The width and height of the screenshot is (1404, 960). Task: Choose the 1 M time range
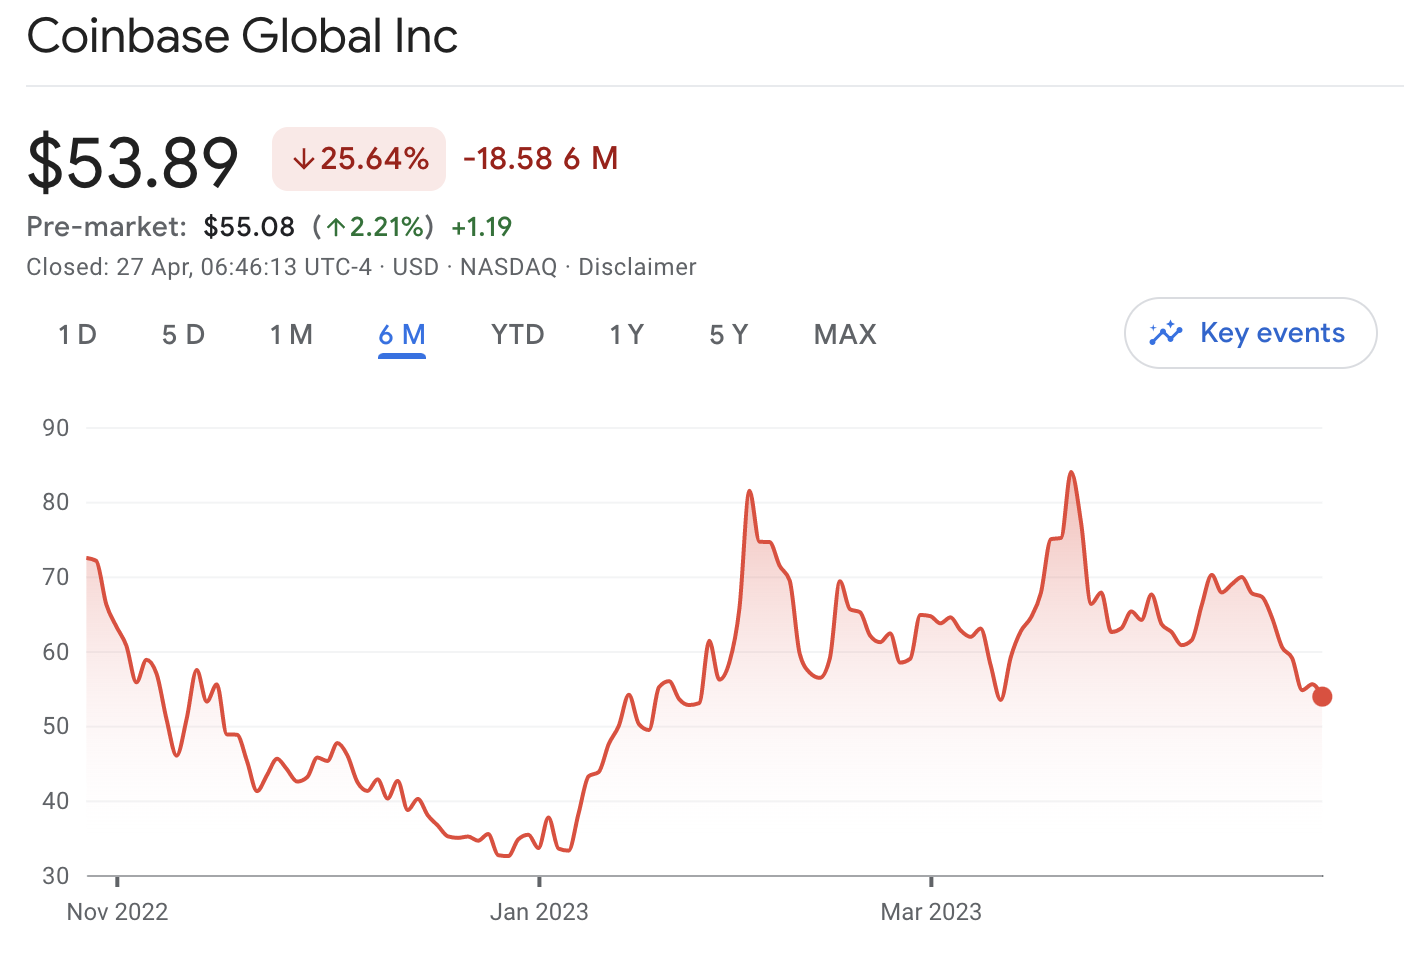coord(291,334)
